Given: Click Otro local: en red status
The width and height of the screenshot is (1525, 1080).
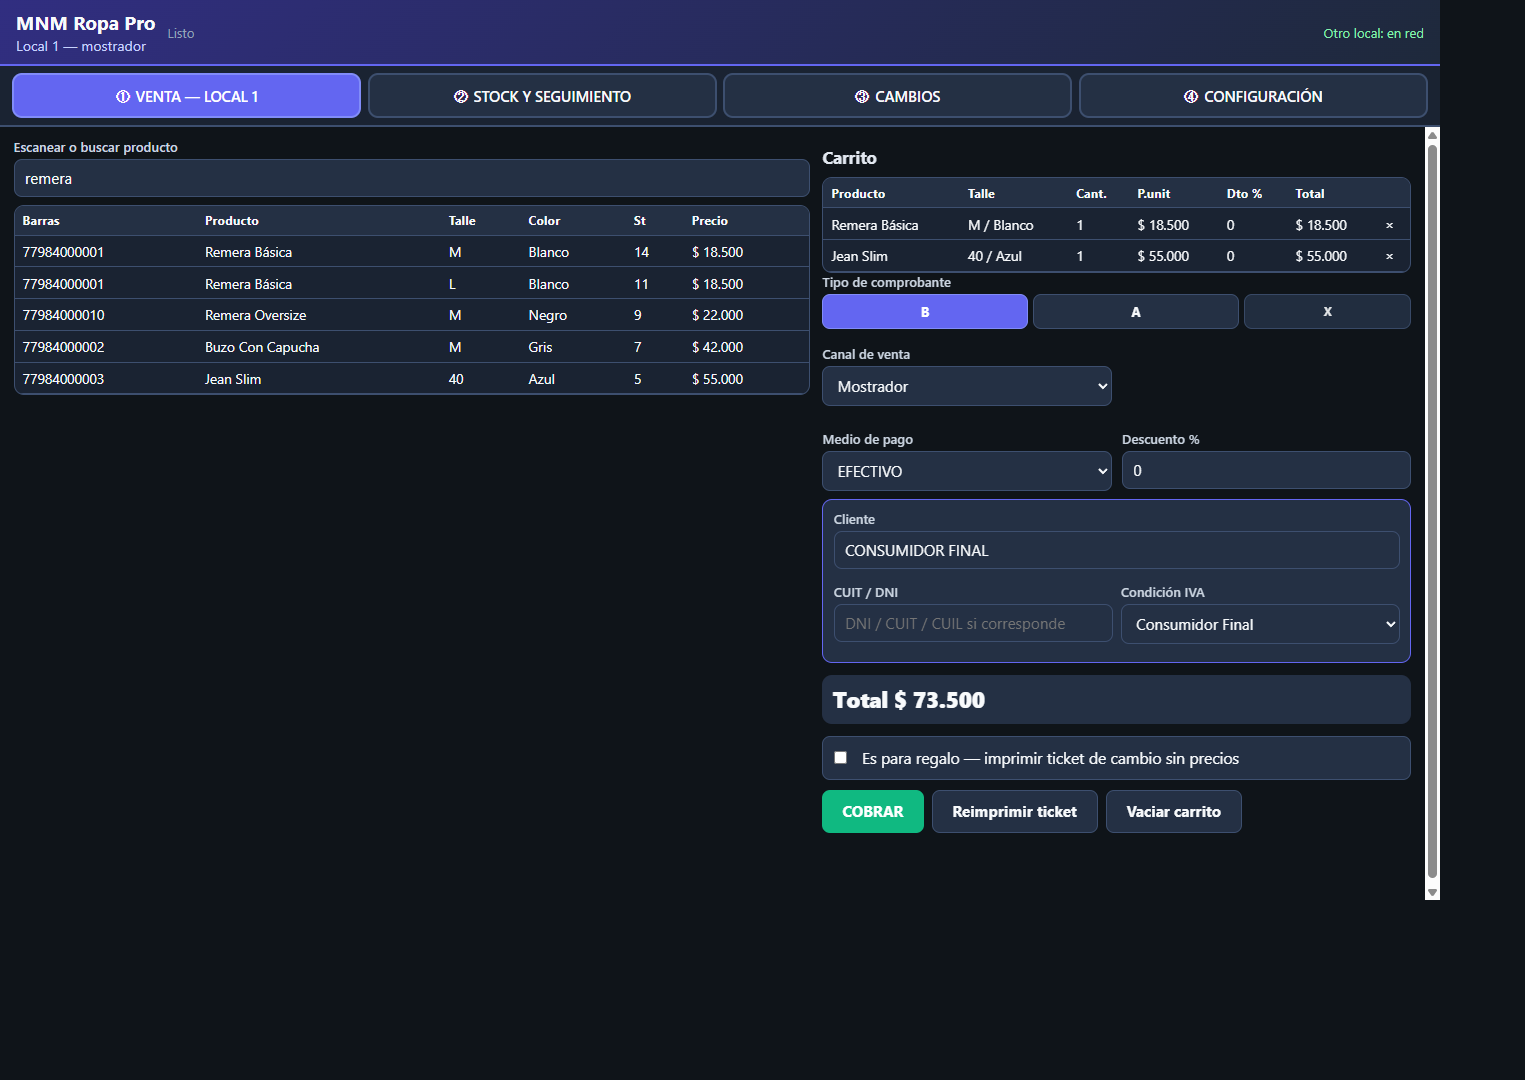Looking at the screenshot, I should 1373,33.
